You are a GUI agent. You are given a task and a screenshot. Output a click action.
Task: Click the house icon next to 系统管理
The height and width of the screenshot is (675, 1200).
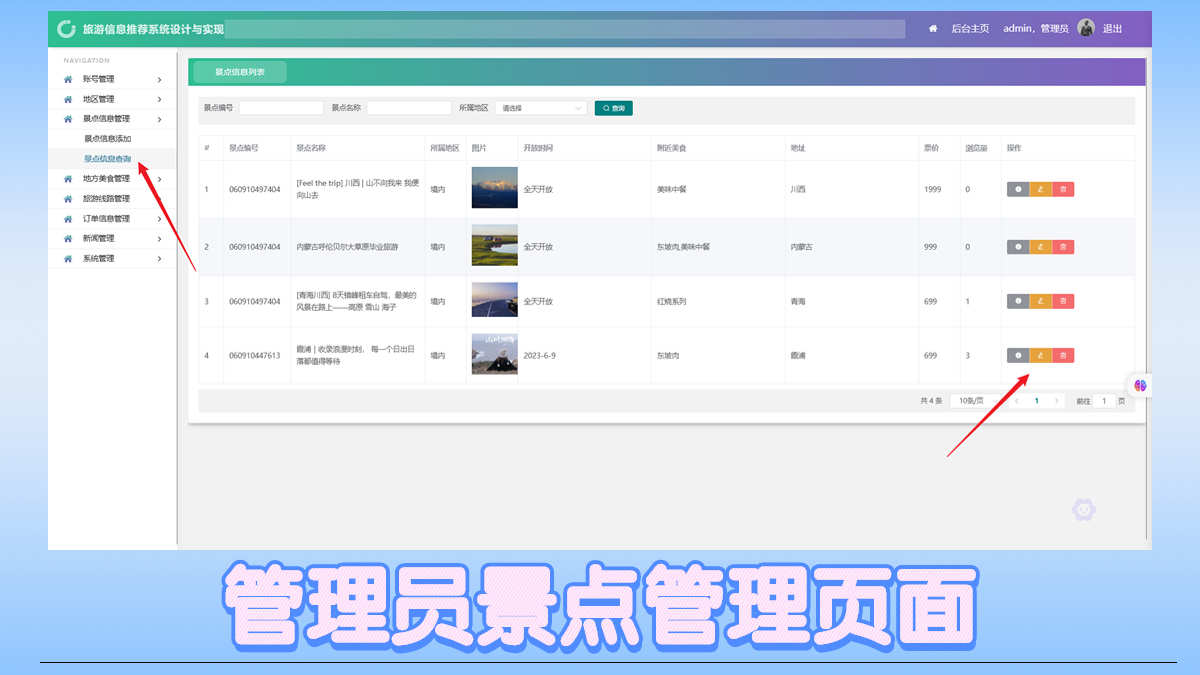(68, 259)
